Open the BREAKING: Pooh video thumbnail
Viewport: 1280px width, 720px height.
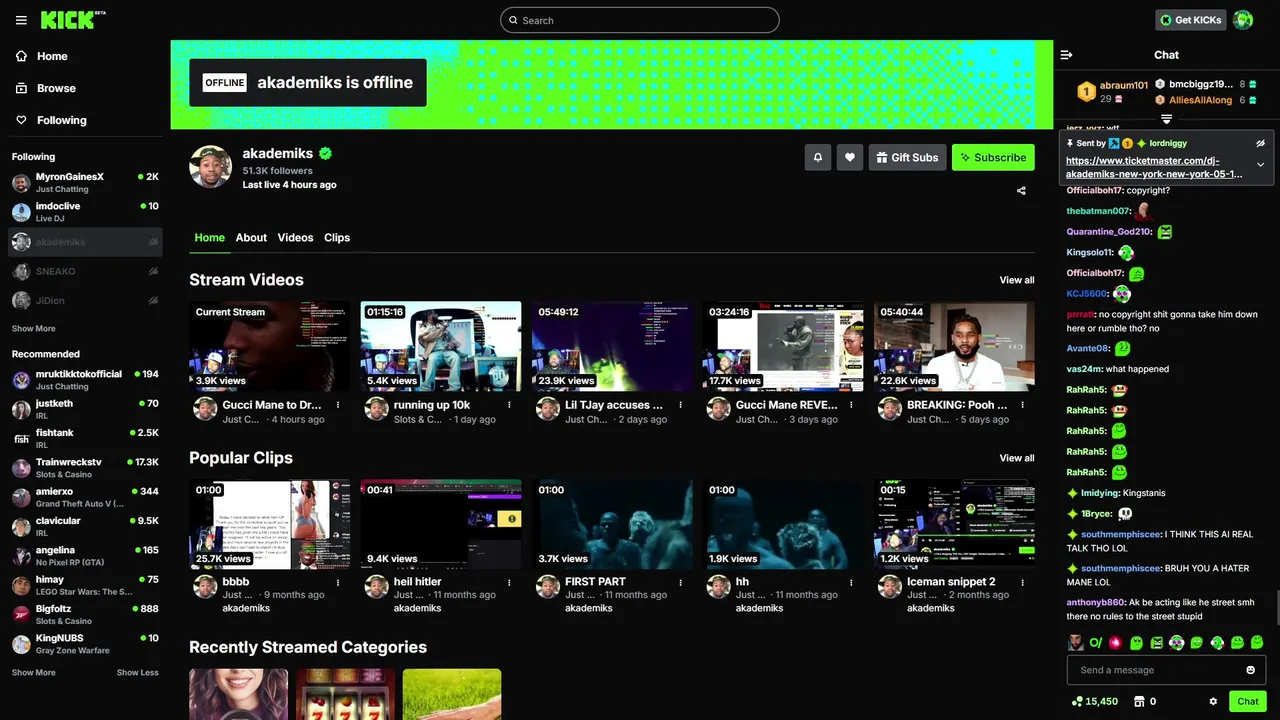[954, 346]
